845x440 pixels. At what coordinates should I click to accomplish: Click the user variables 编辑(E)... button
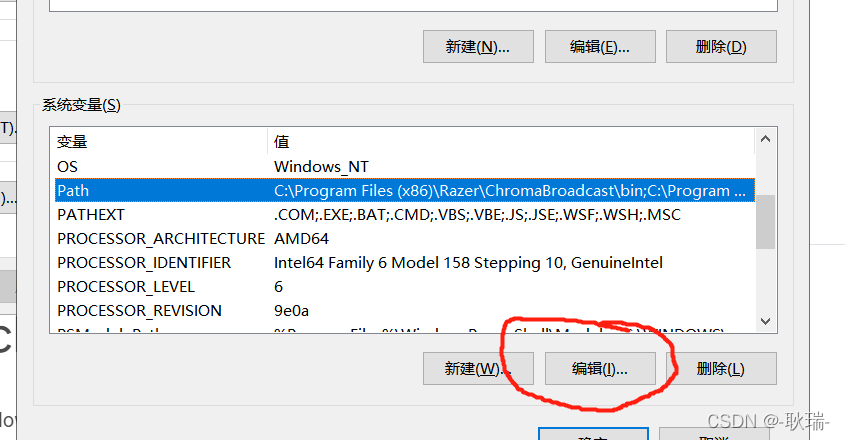[x=600, y=46]
